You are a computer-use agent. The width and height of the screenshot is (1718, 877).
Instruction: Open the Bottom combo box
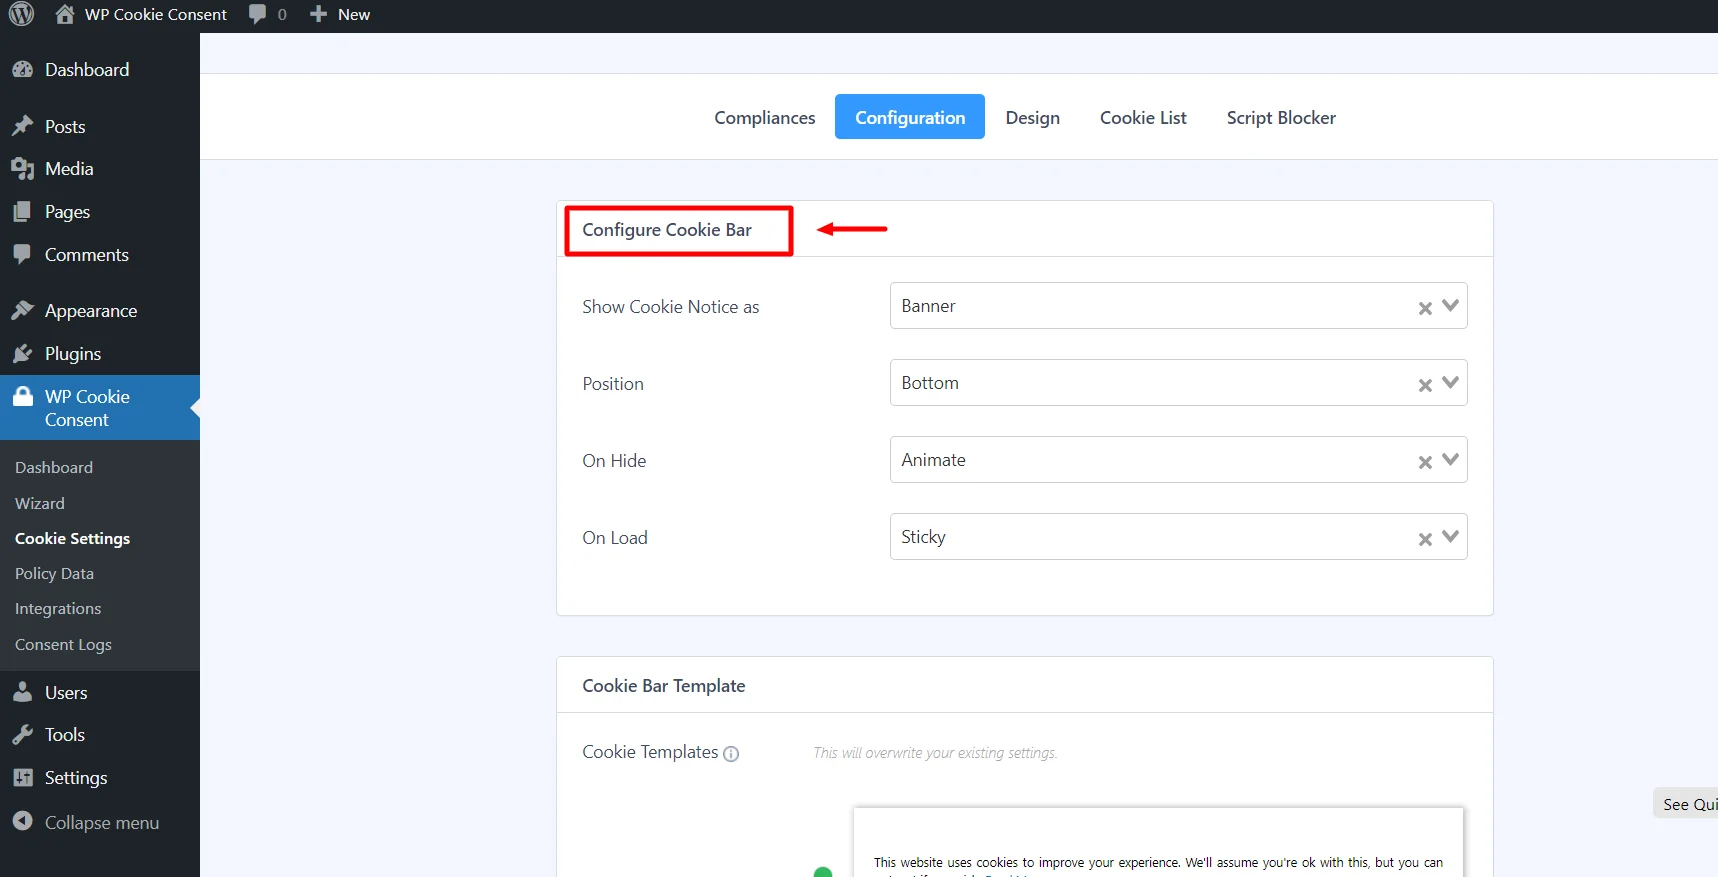click(1178, 383)
